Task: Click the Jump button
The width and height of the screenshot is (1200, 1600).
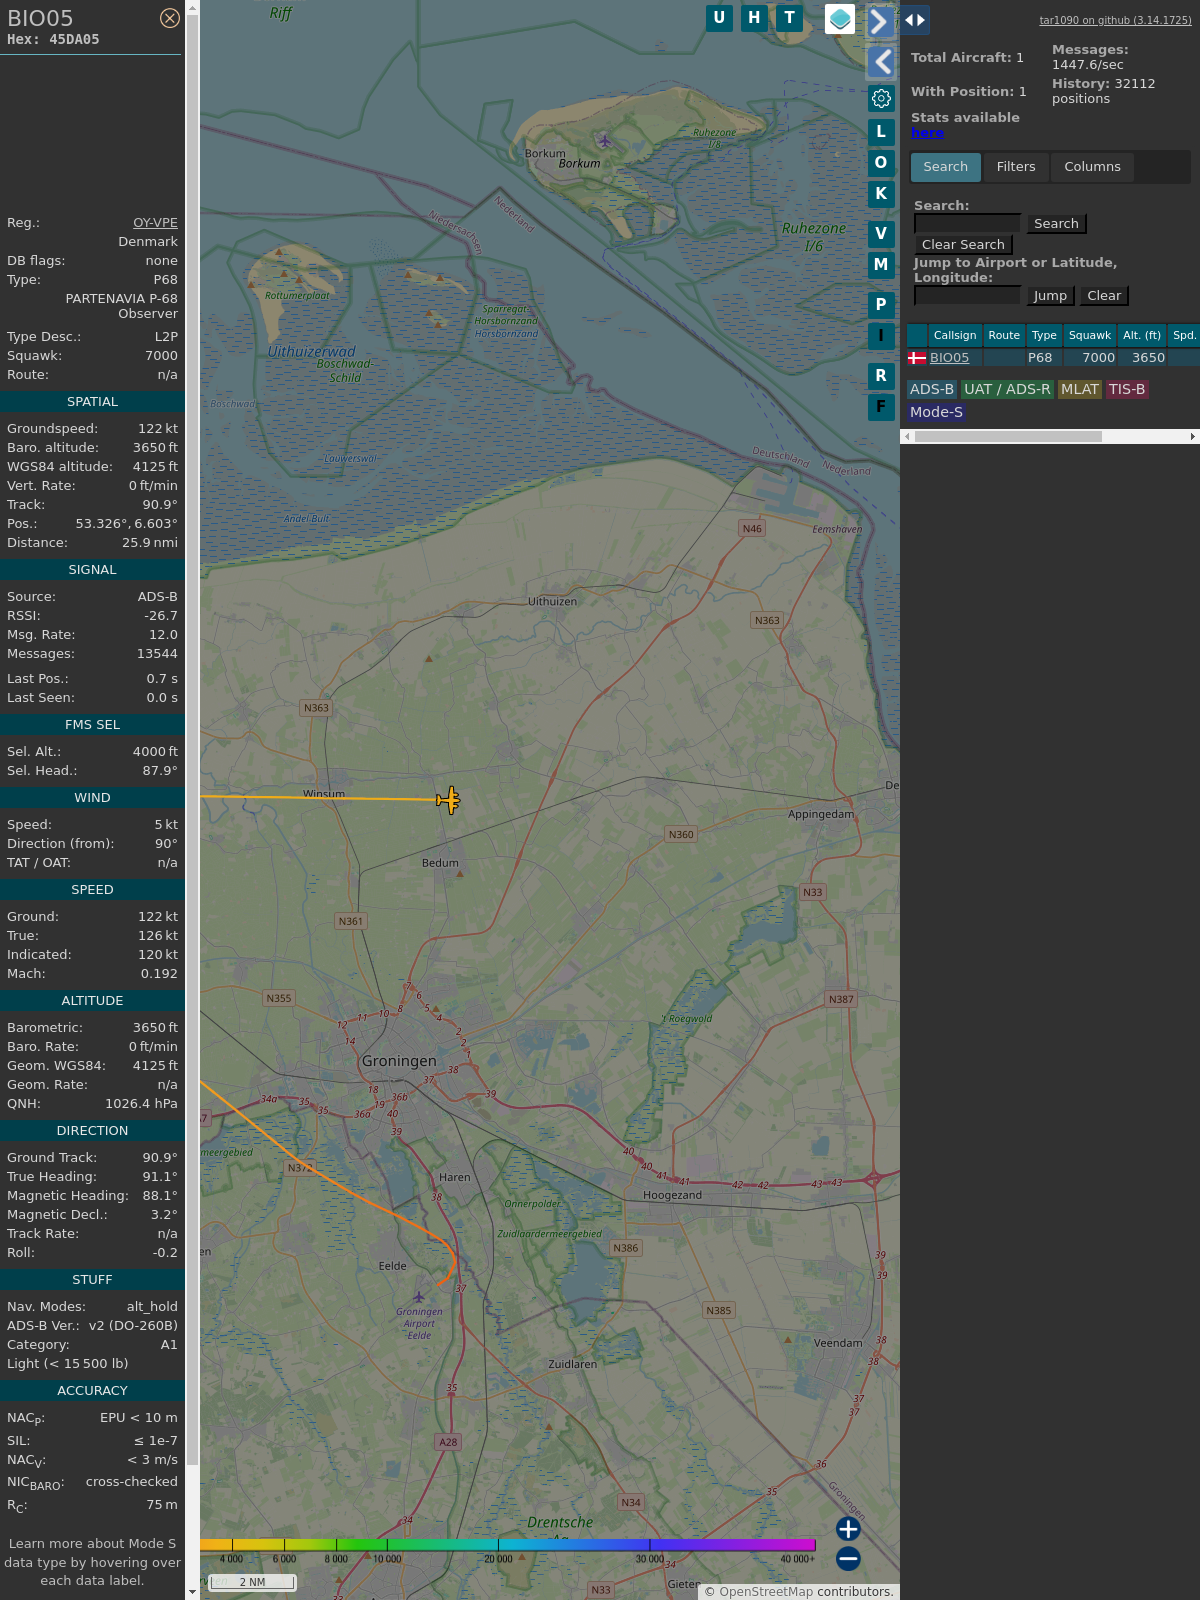Action: tap(1050, 296)
